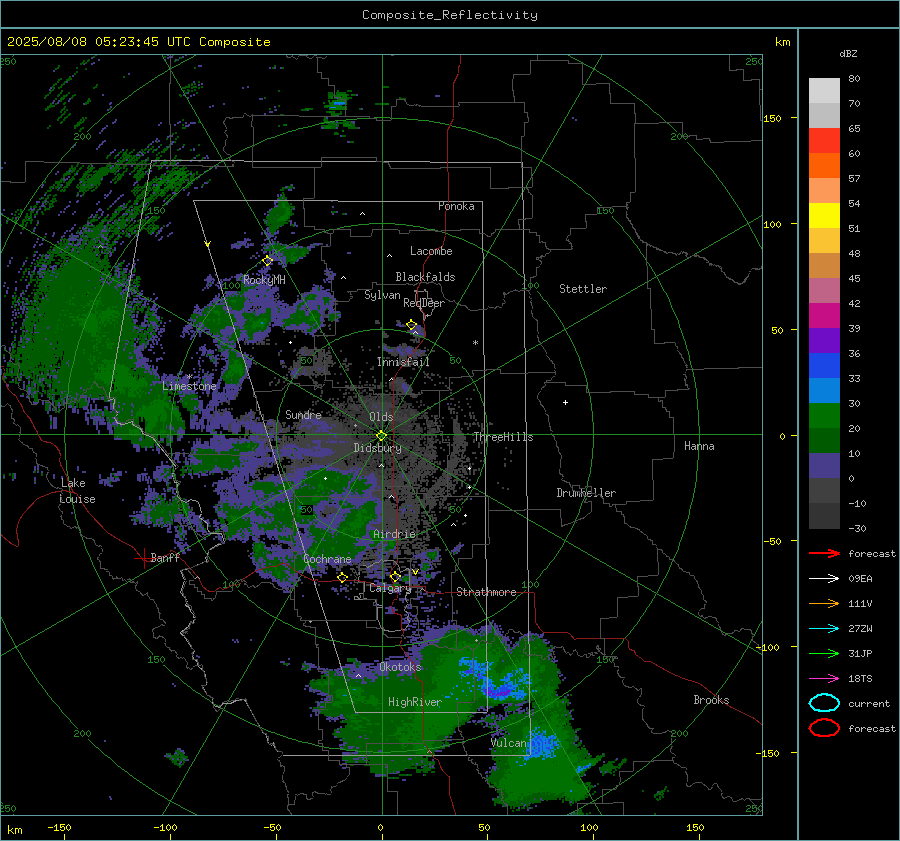
Task: Click the red cross marker beside Banff
Action: [x=143, y=558]
